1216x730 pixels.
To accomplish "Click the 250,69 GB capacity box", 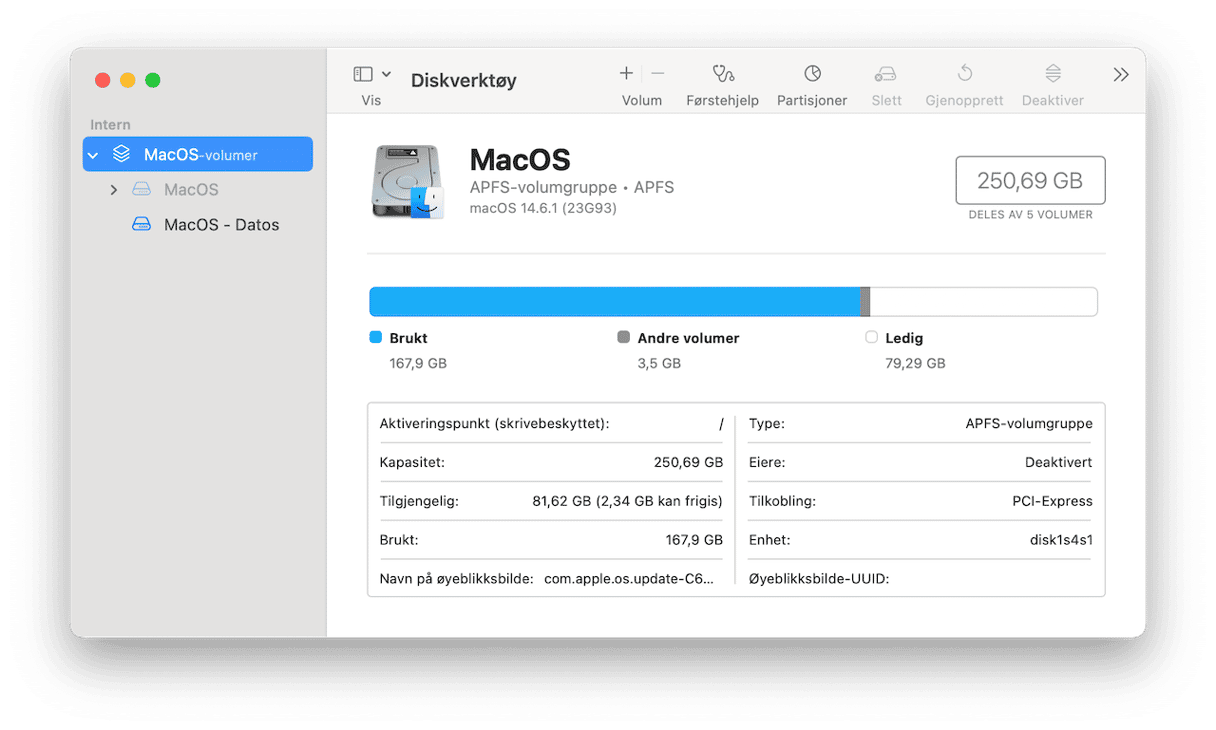I will 1030,181.
